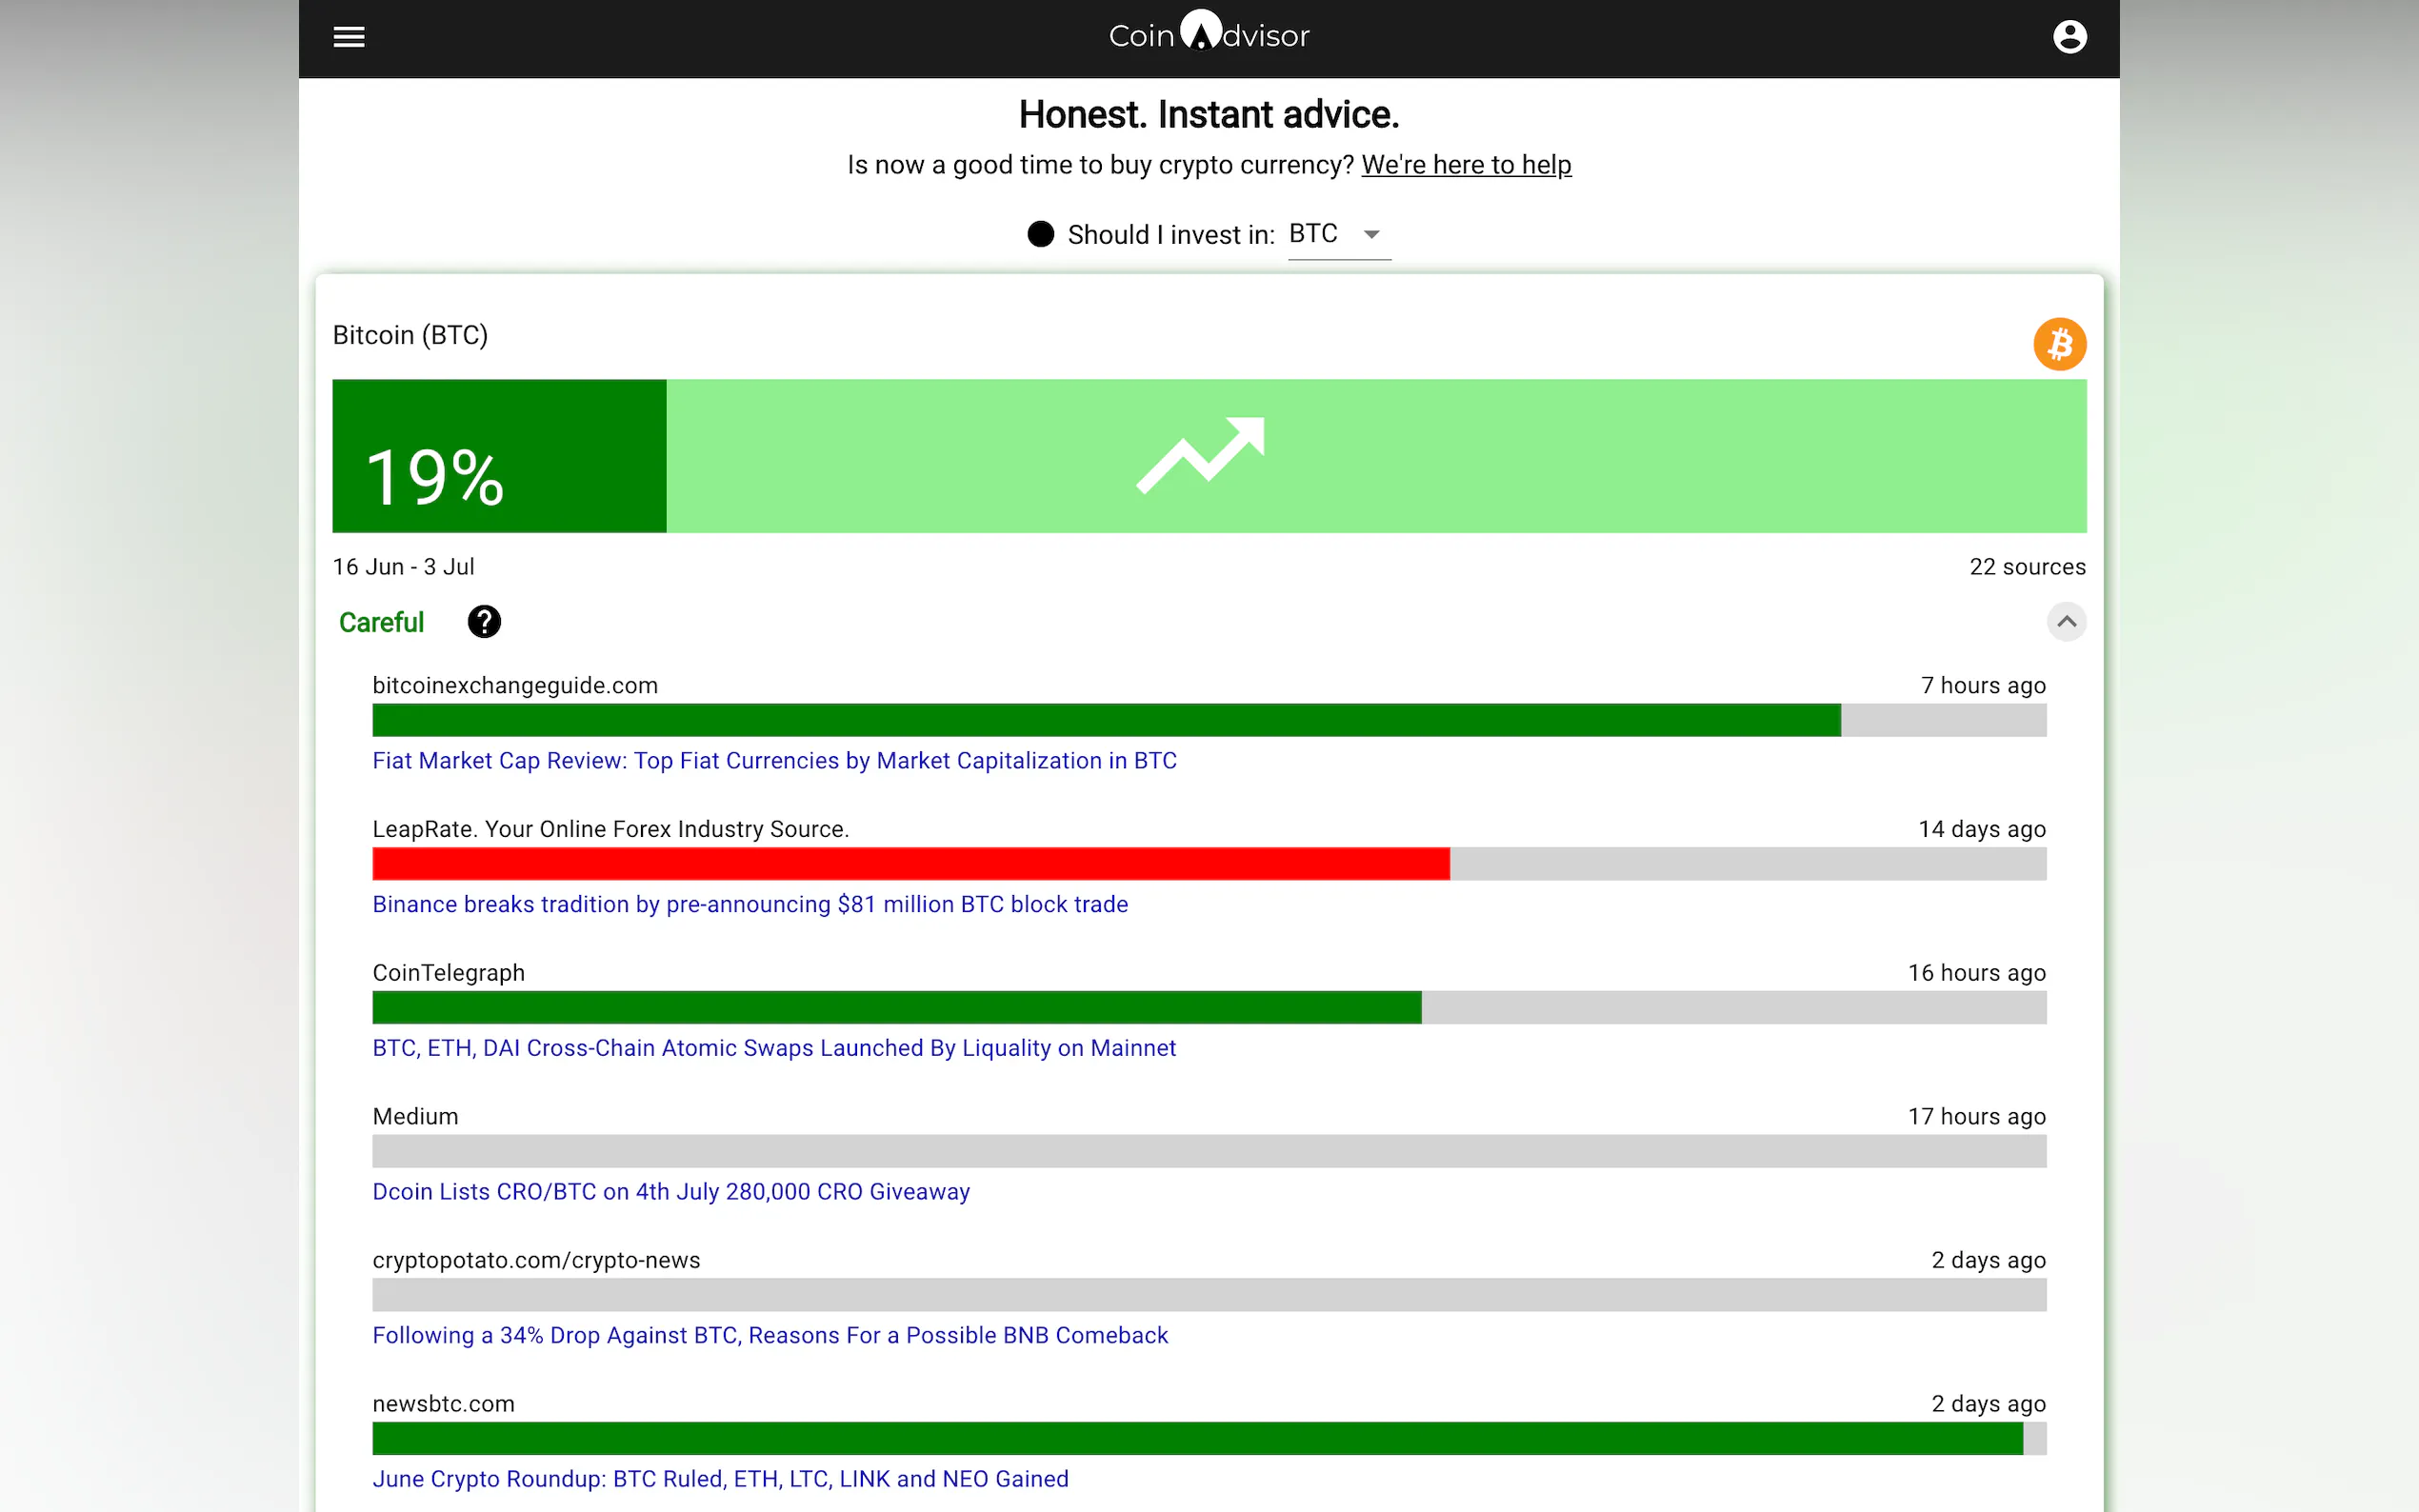Image resolution: width=2419 pixels, height=1512 pixels.
Task: Click the question mark help icon
Action: 484,622
